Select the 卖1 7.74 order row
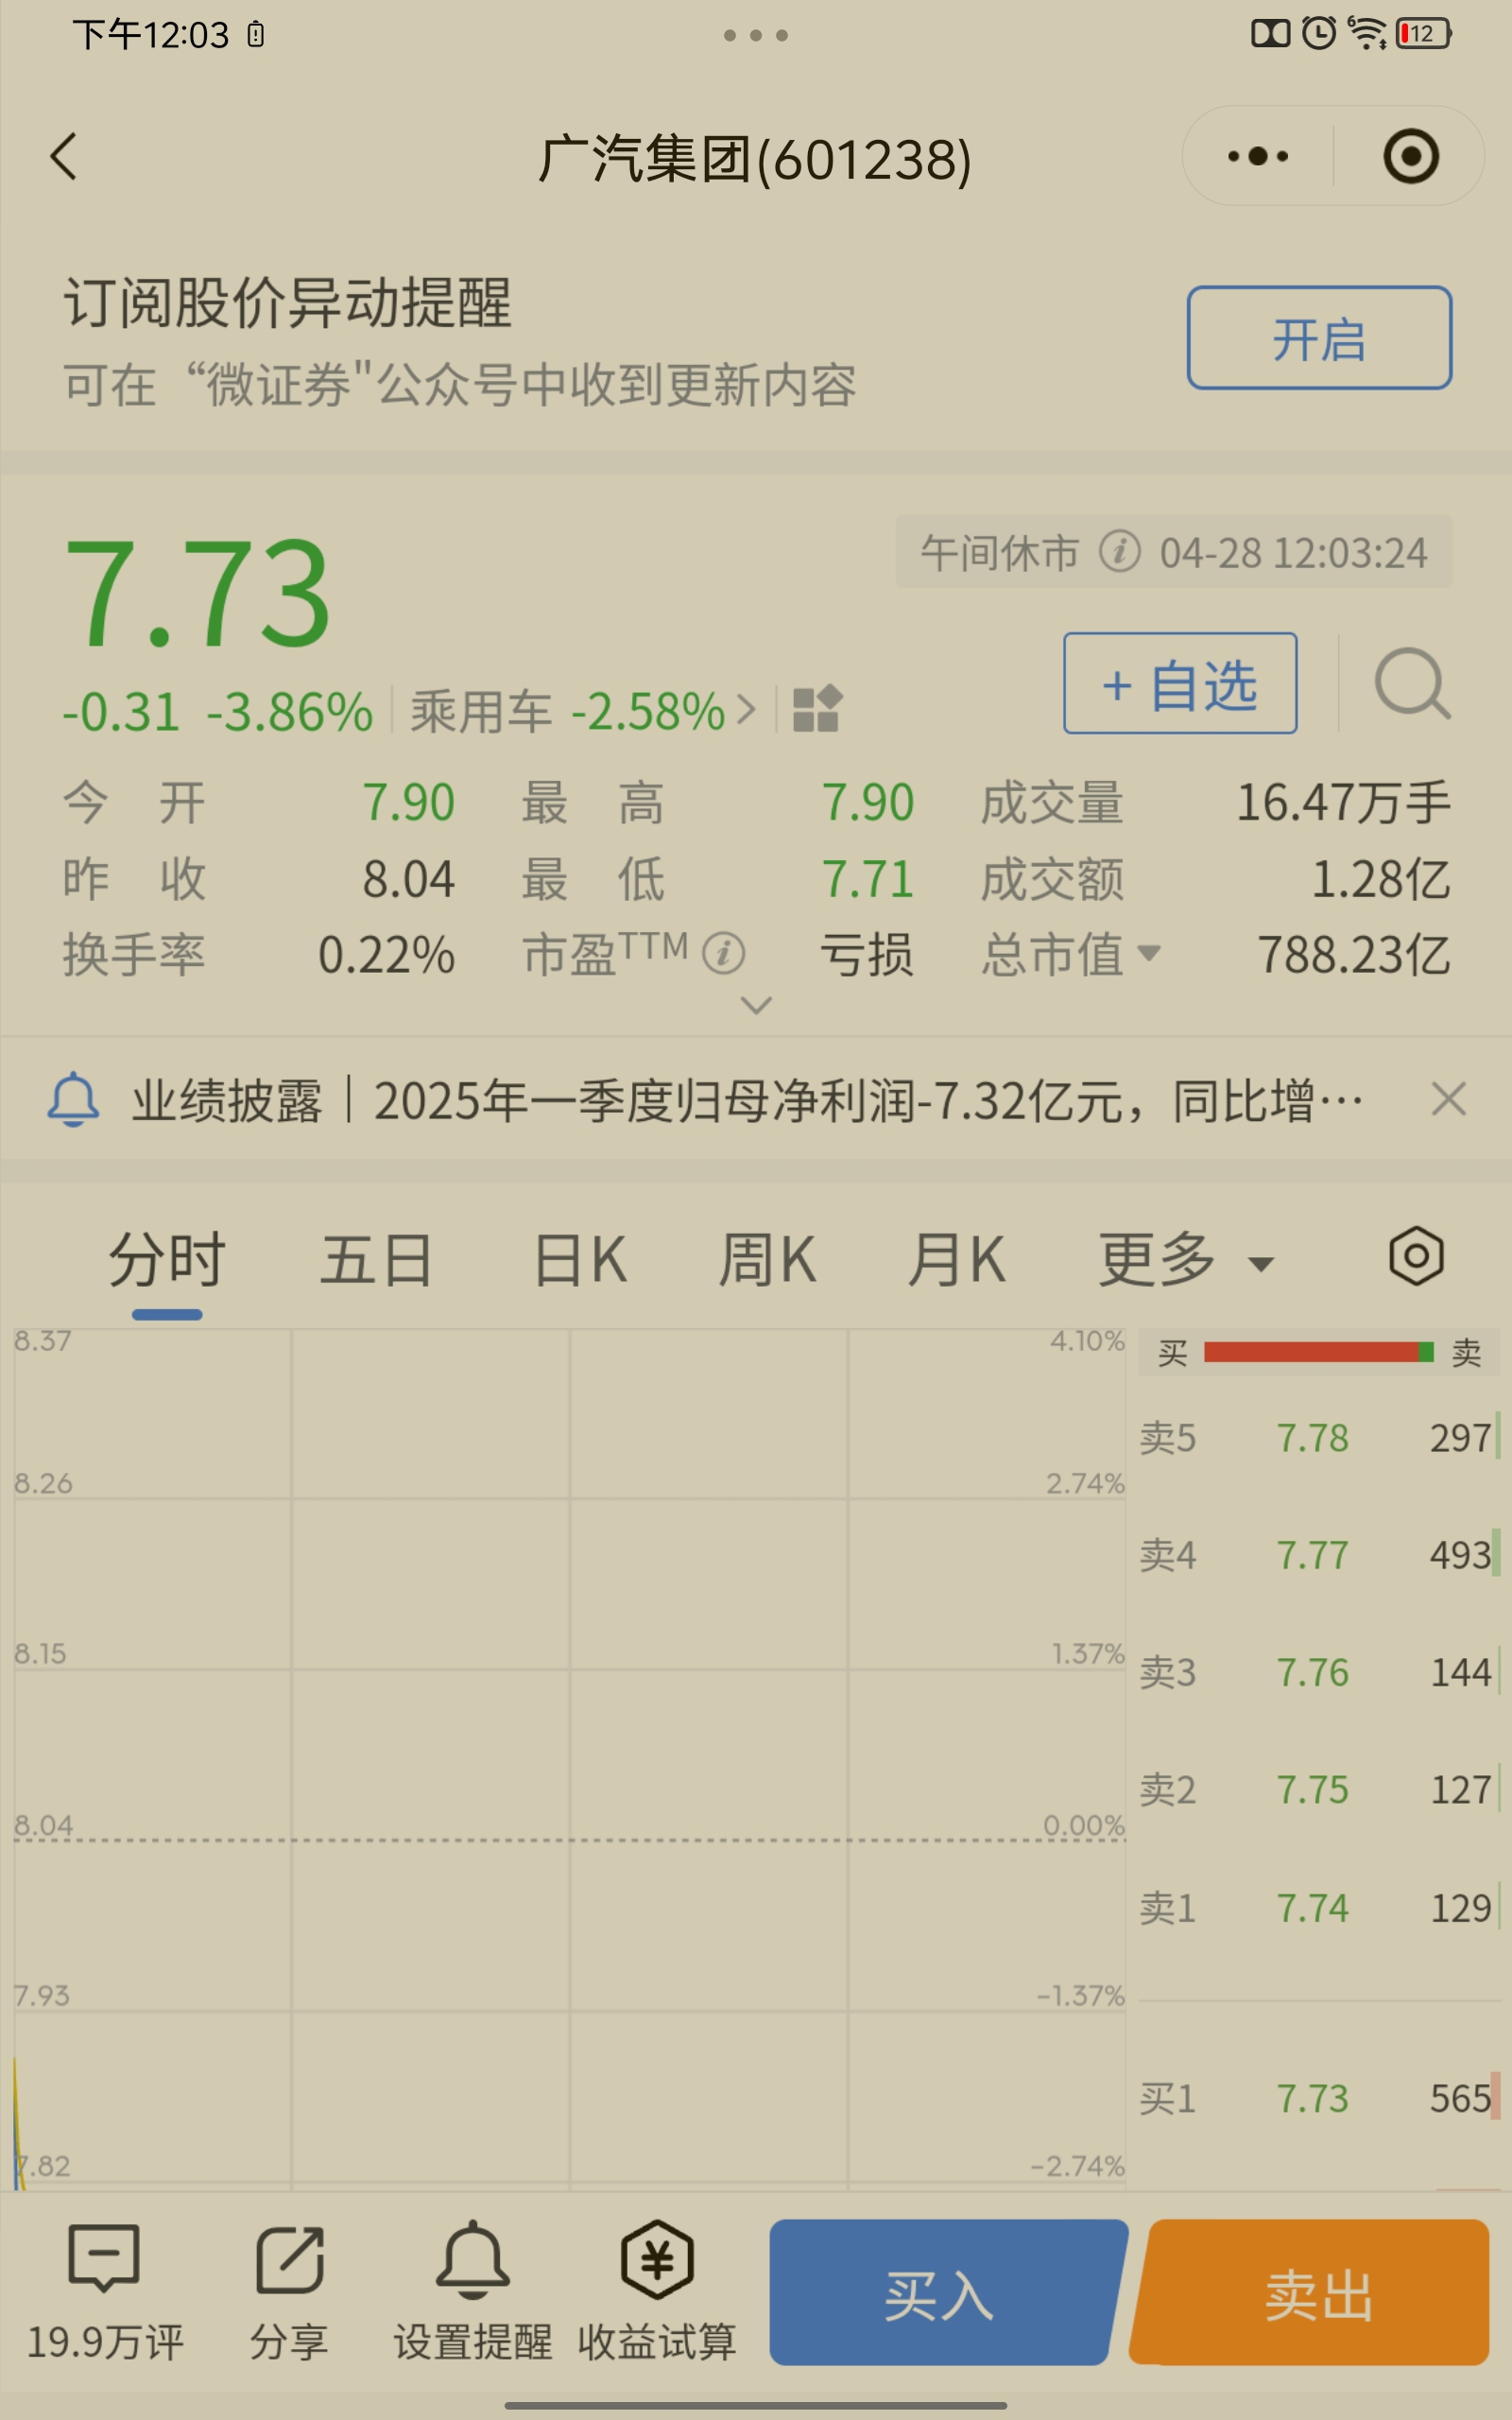The width and height of the screenshot is (1512, 2420). pyautogui.click(x=1319, y=1908)
